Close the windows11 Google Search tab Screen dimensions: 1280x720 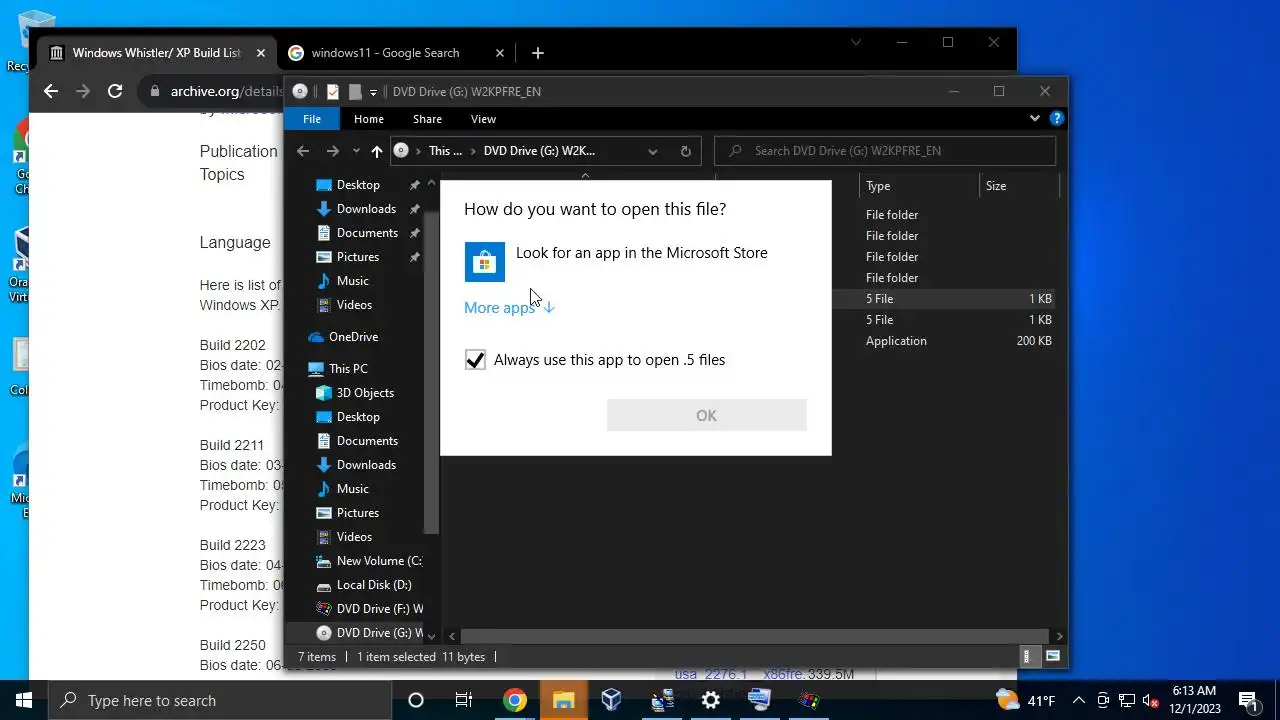click(x=500, y=53)
